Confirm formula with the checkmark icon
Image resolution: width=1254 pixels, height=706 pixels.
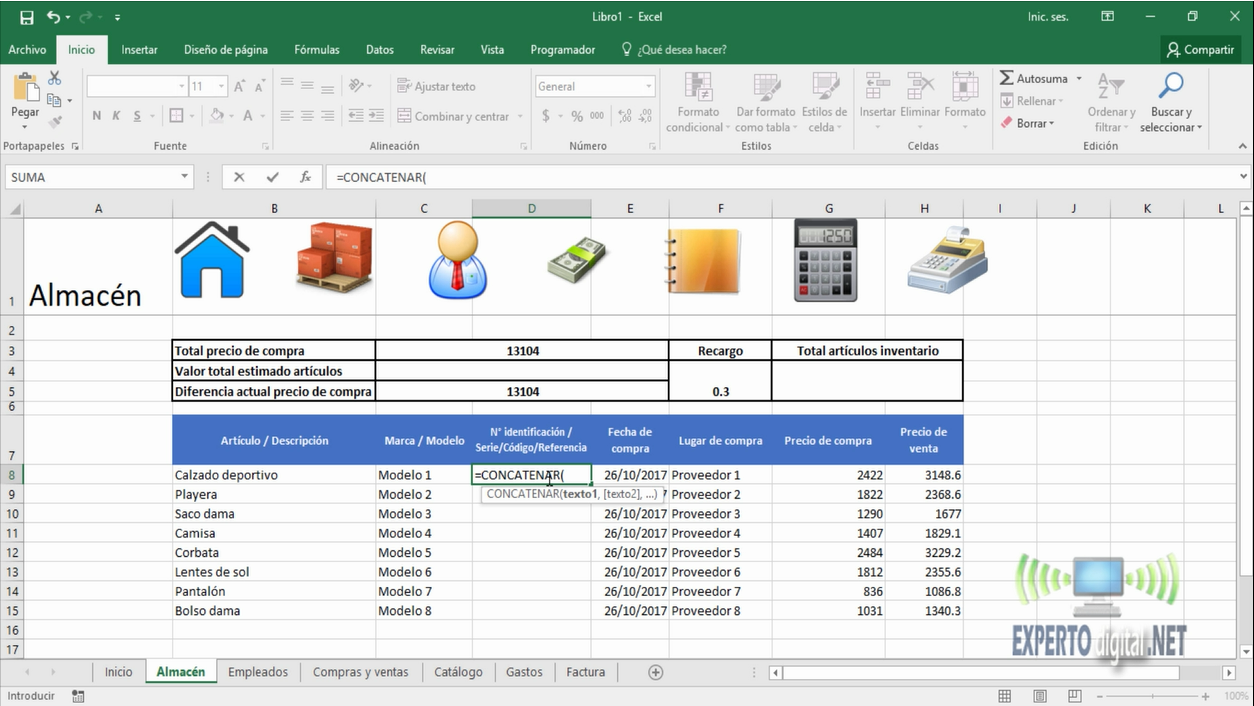coord(272,177)
